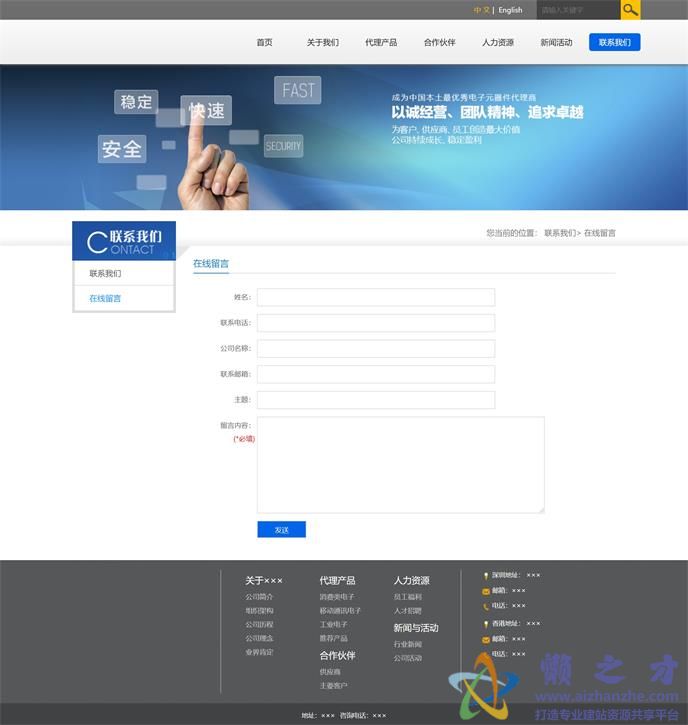Open 合作伙伴 in the top navigation
Viewport: 688px width, 725px height.
[440, 43]
